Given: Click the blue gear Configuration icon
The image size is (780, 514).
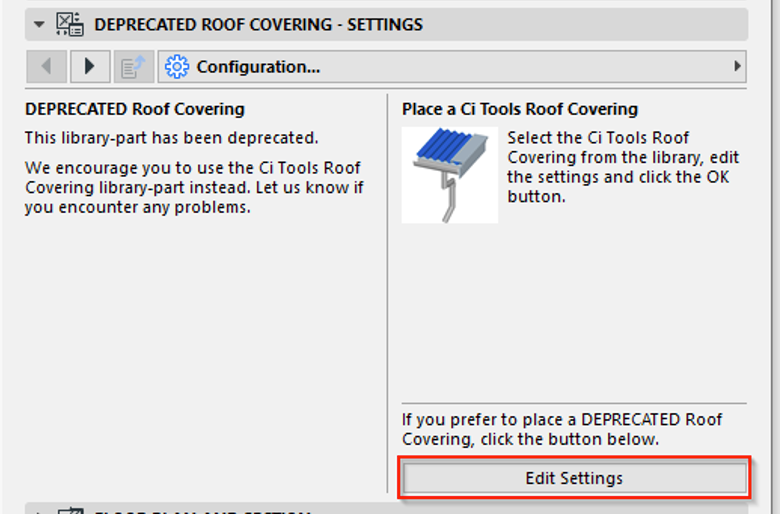Looking at the screenshot, I should (177, 67).
